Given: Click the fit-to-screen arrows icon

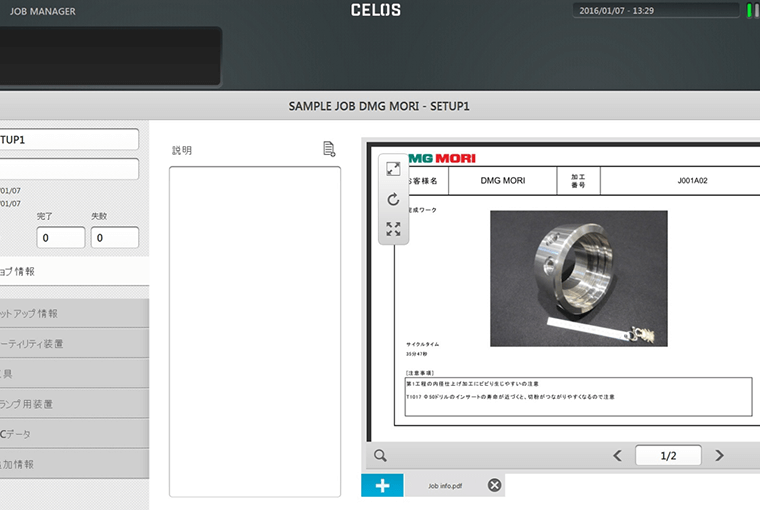Looking at the screenshot, I should (x=393, y=229).
